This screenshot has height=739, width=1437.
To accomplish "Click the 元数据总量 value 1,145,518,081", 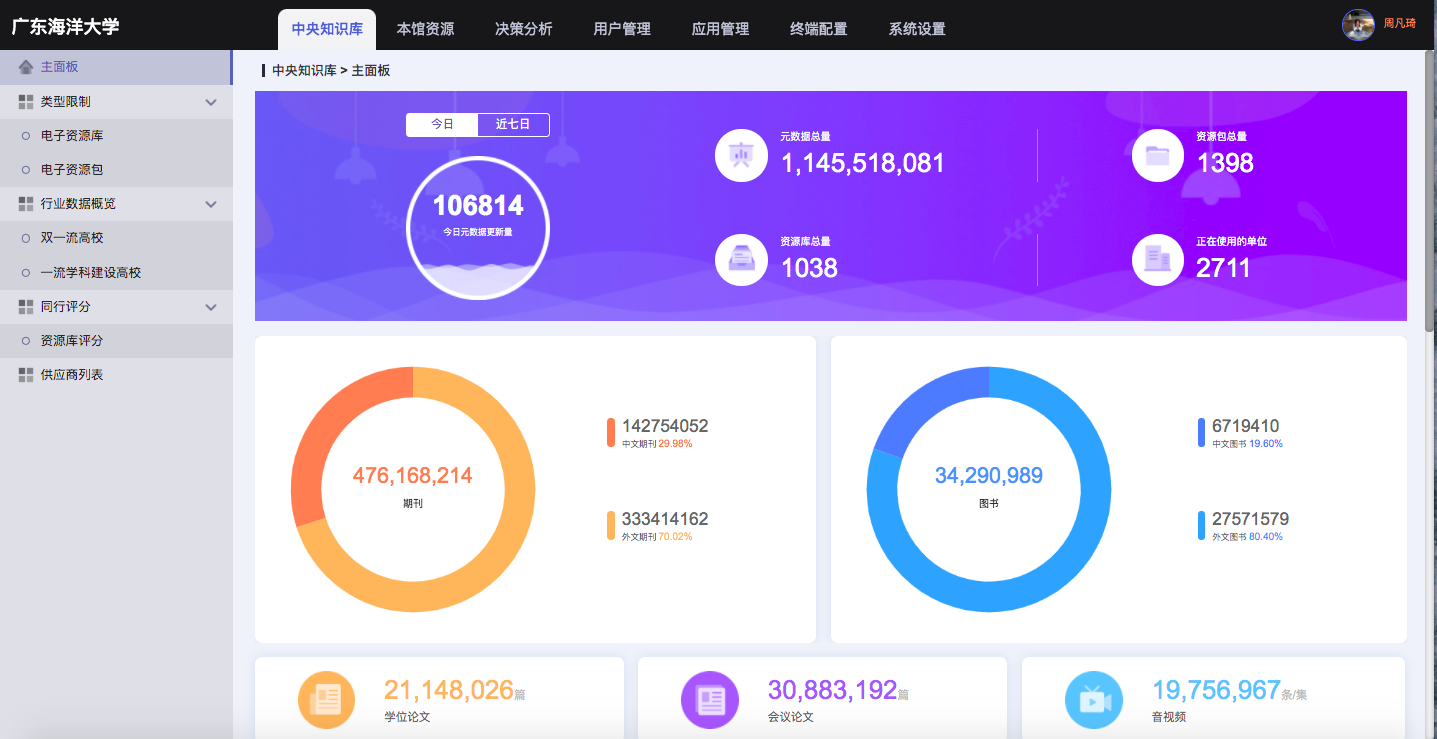I will coord(862,164).
